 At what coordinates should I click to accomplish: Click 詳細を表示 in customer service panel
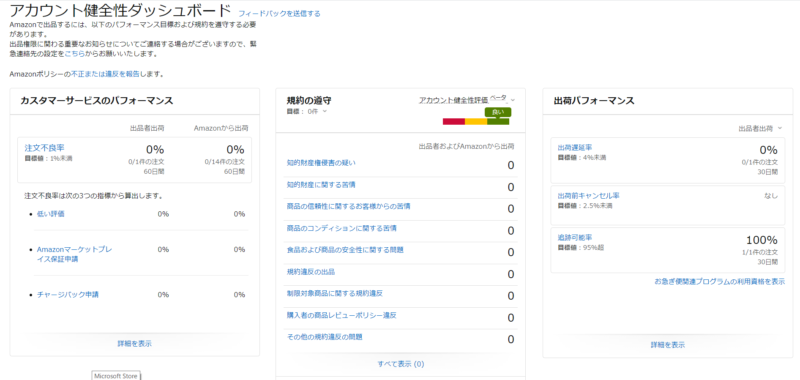tap(135, 343)
